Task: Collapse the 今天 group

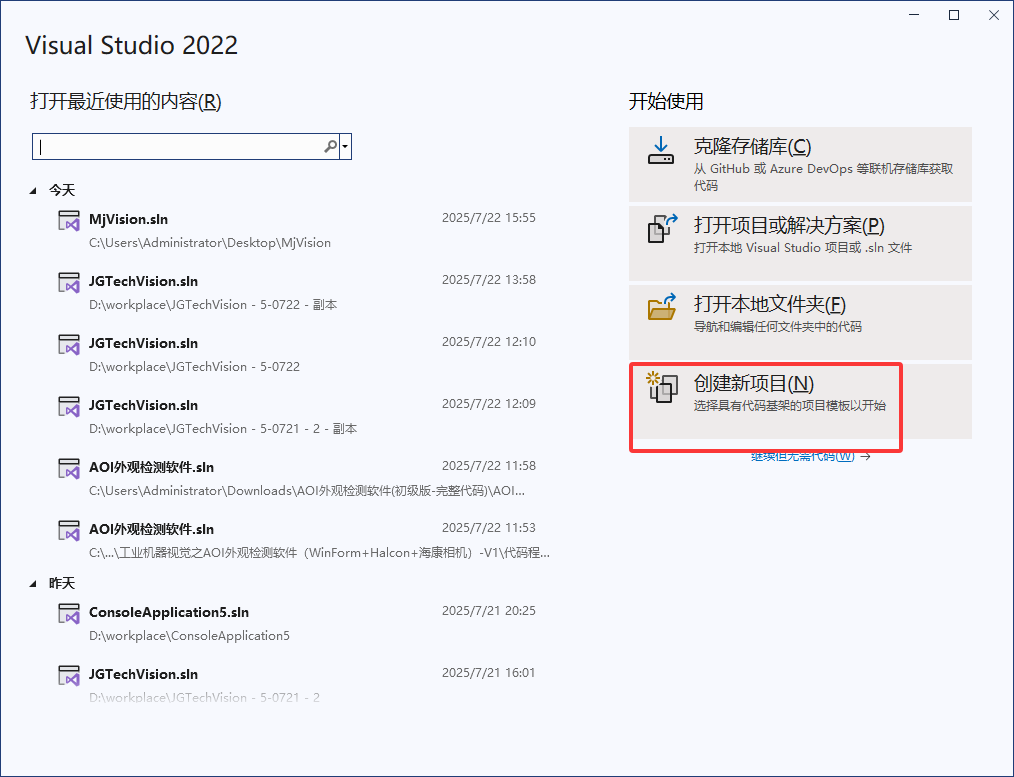Action: pyautogui.click(x=33, y=191)
